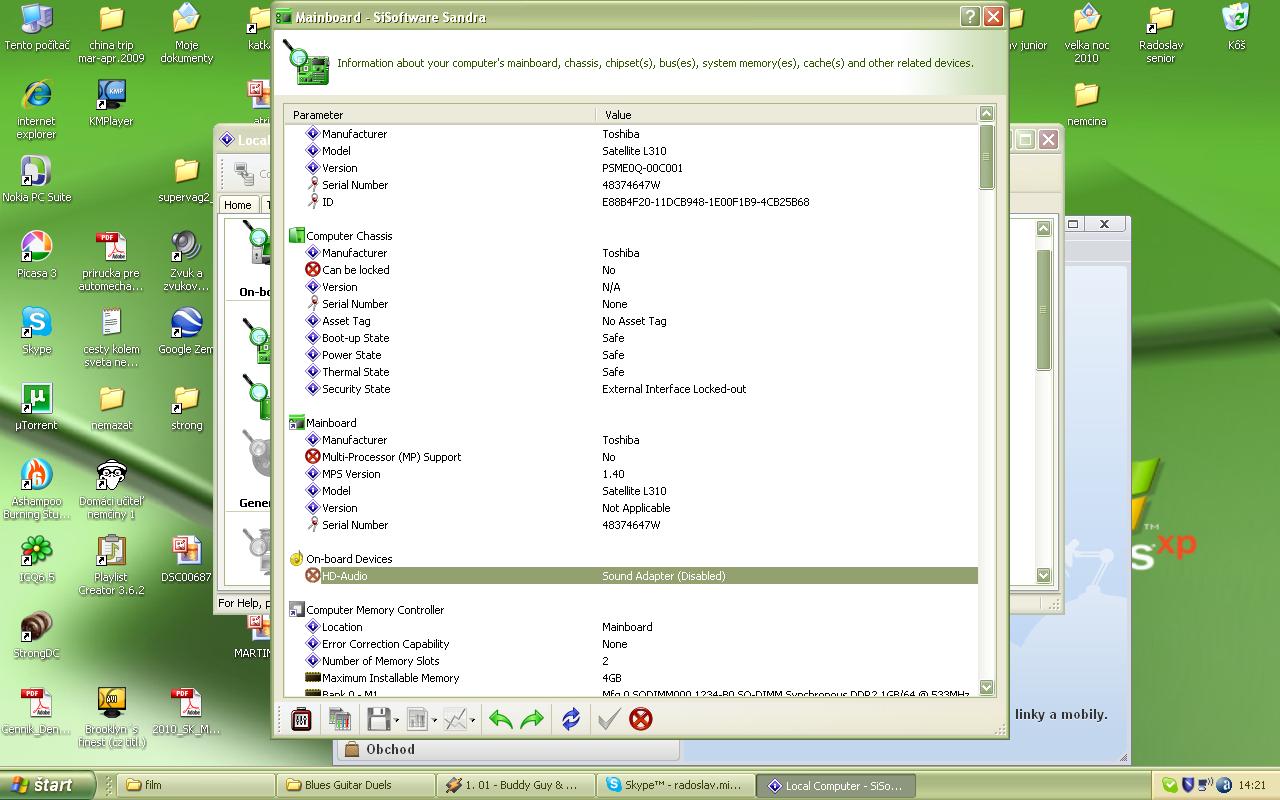Select the Computer Chassis section heading
This screenshot has height=800, width=1280.
[x=349, y=236]
